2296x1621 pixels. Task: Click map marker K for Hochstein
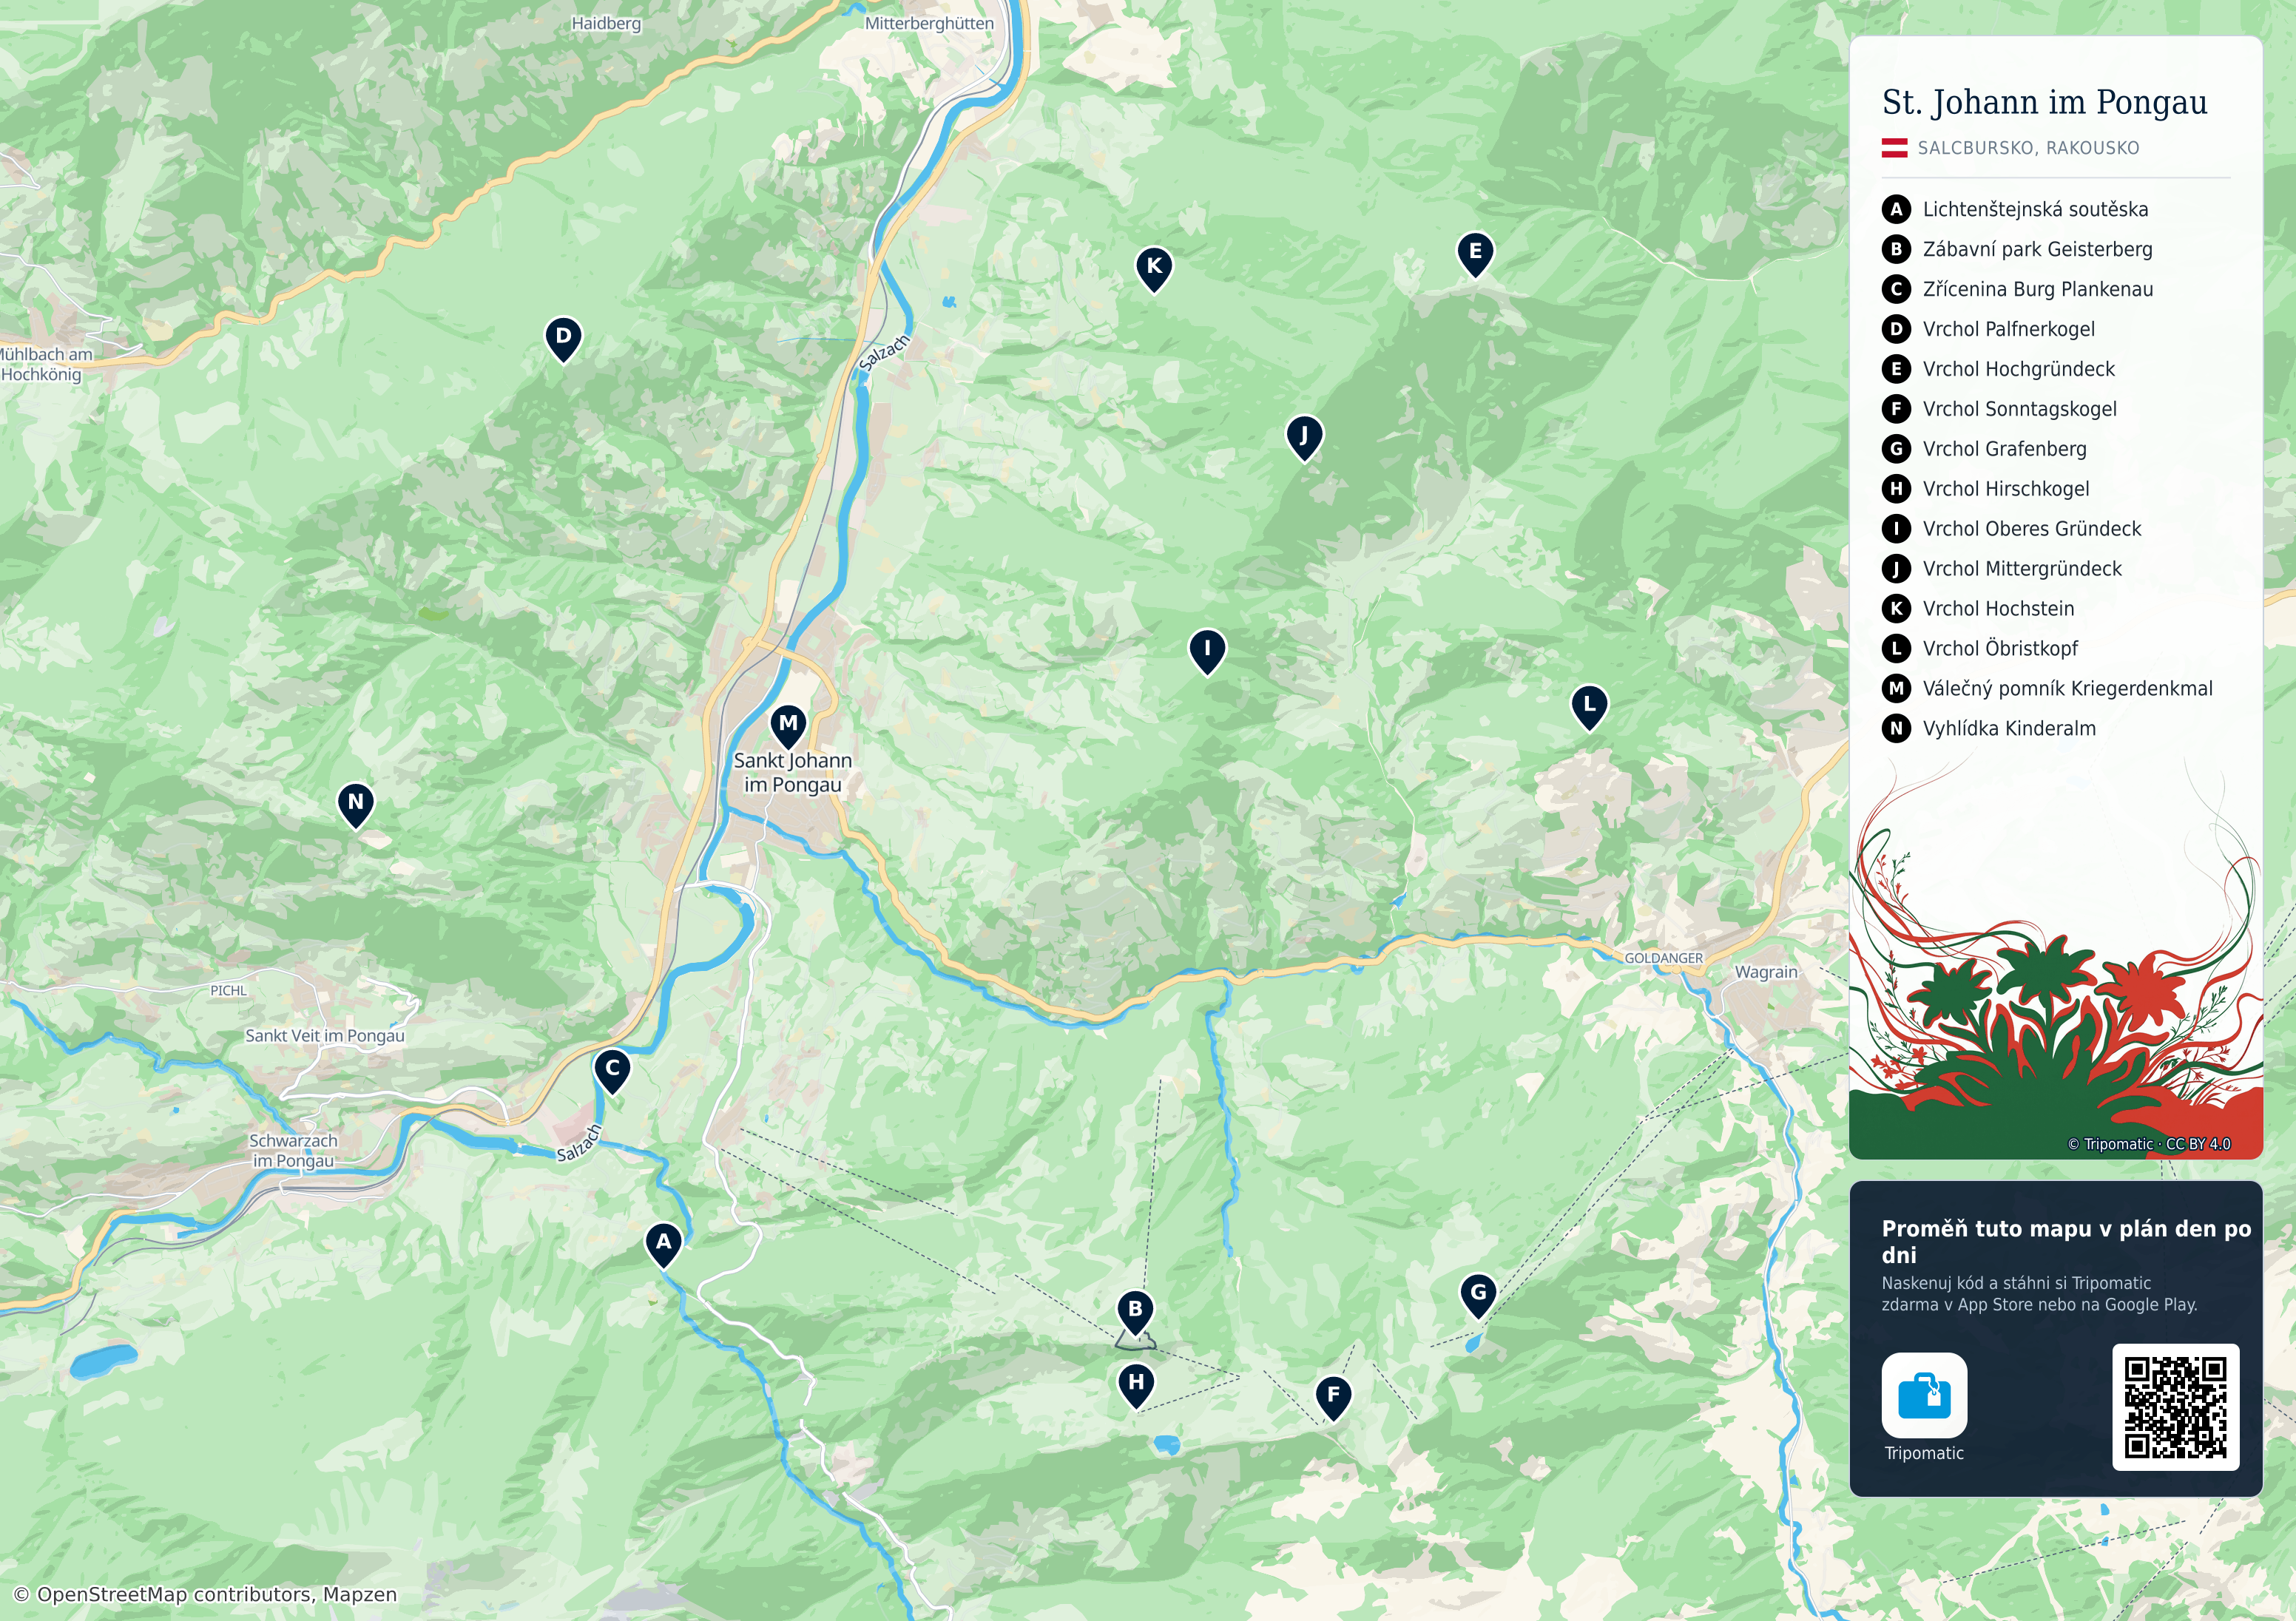click(x=1154, y=269)
